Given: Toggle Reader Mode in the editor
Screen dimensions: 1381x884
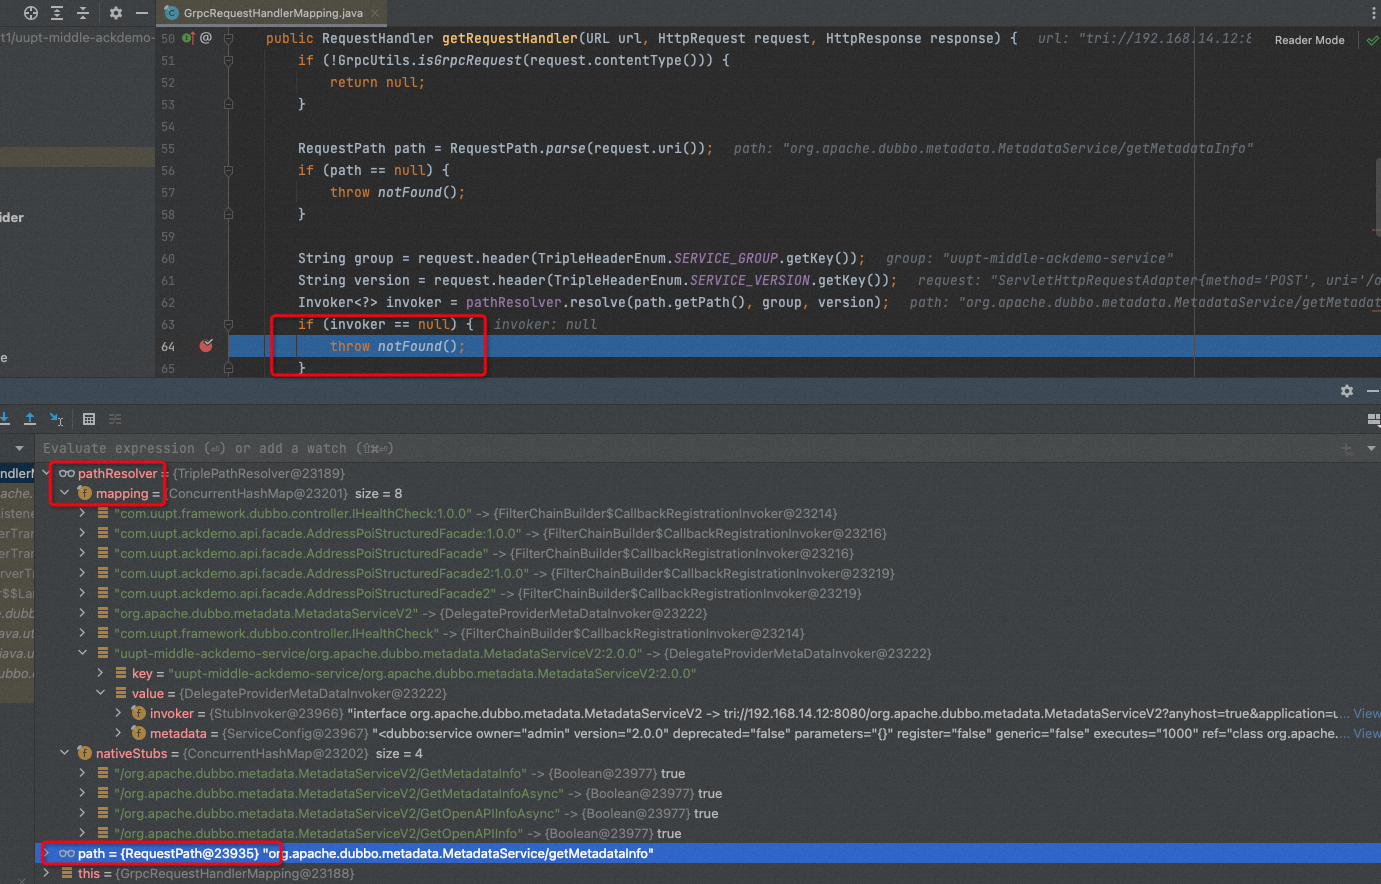Looking at the screenshot, I should 1309,40.
